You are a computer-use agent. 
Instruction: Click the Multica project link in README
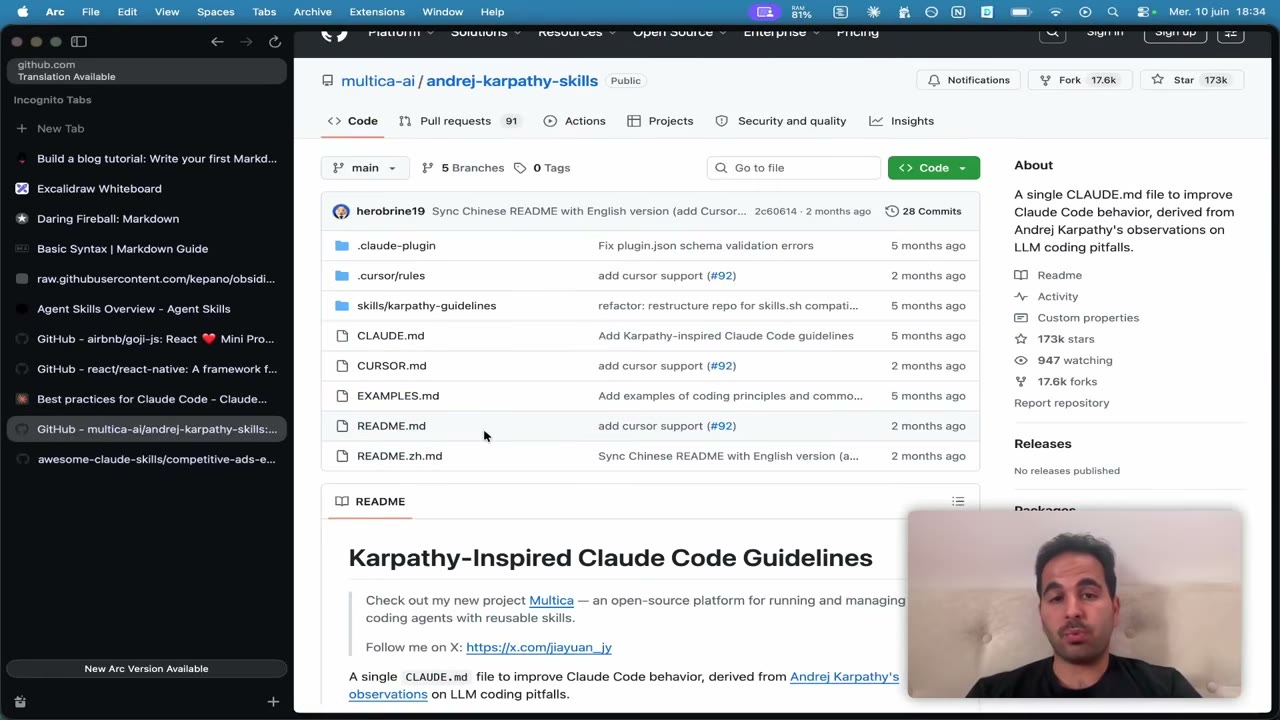pos(551,600)
